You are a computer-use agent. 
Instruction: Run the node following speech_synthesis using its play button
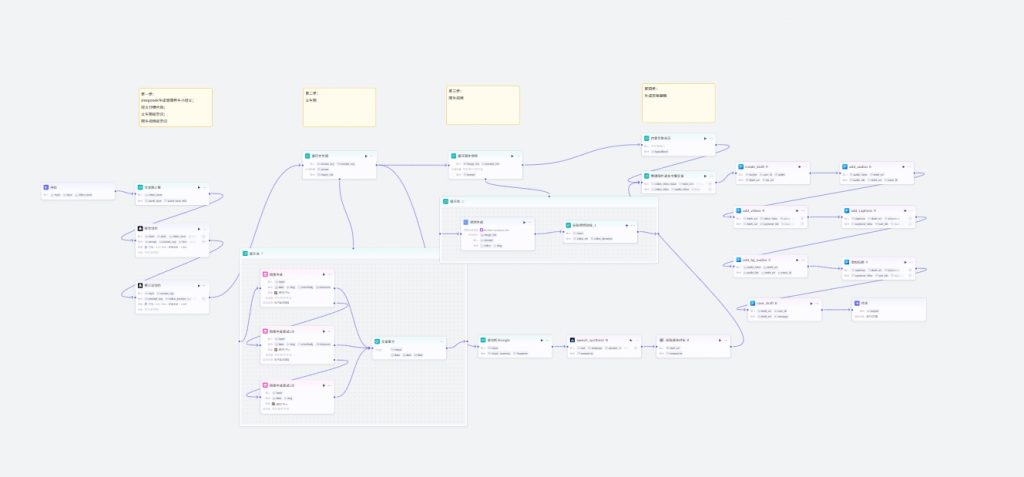coord(719,340)
